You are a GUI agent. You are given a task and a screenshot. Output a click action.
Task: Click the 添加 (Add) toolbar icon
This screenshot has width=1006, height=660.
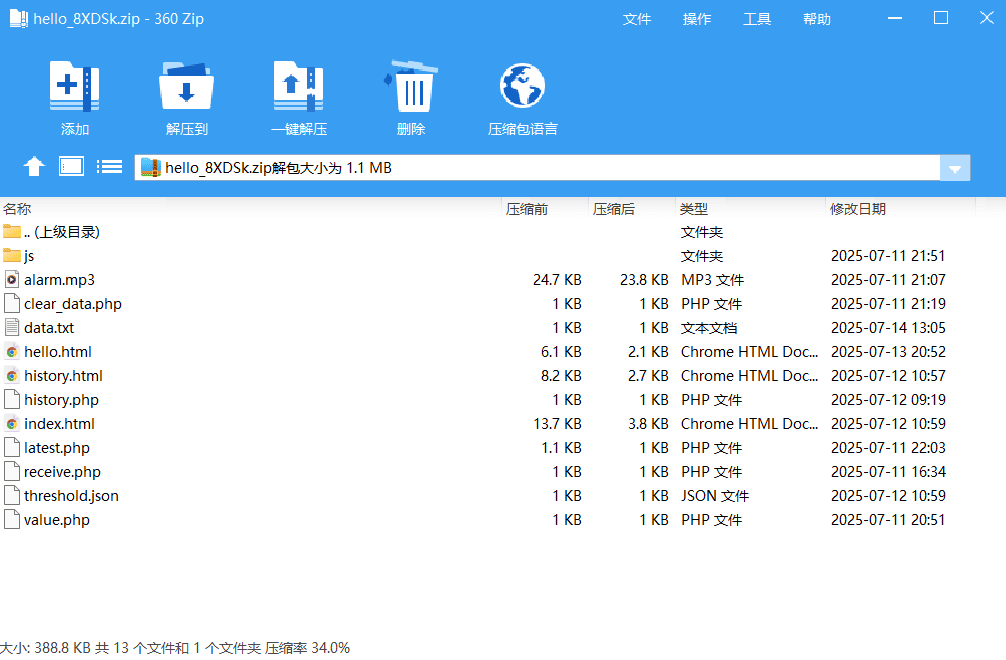pyautogui.click(x=74, y=87)
